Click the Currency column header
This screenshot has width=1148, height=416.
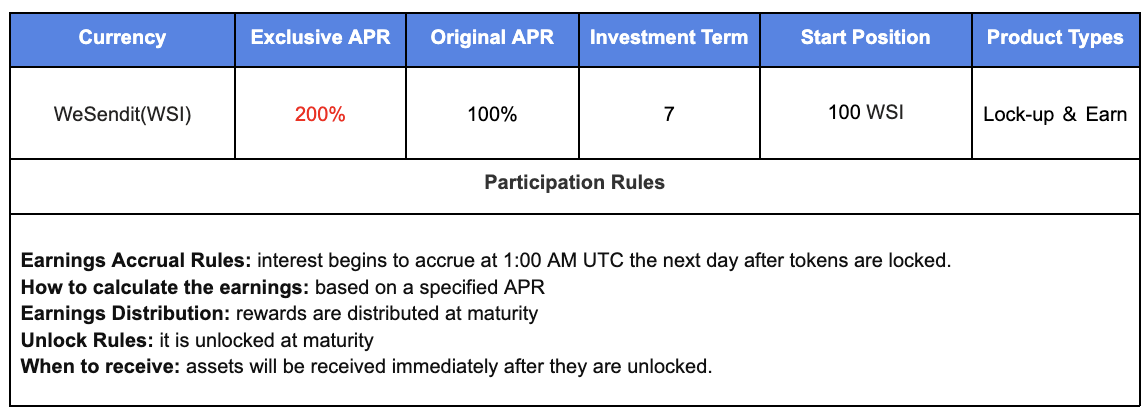tap(122, 38)
